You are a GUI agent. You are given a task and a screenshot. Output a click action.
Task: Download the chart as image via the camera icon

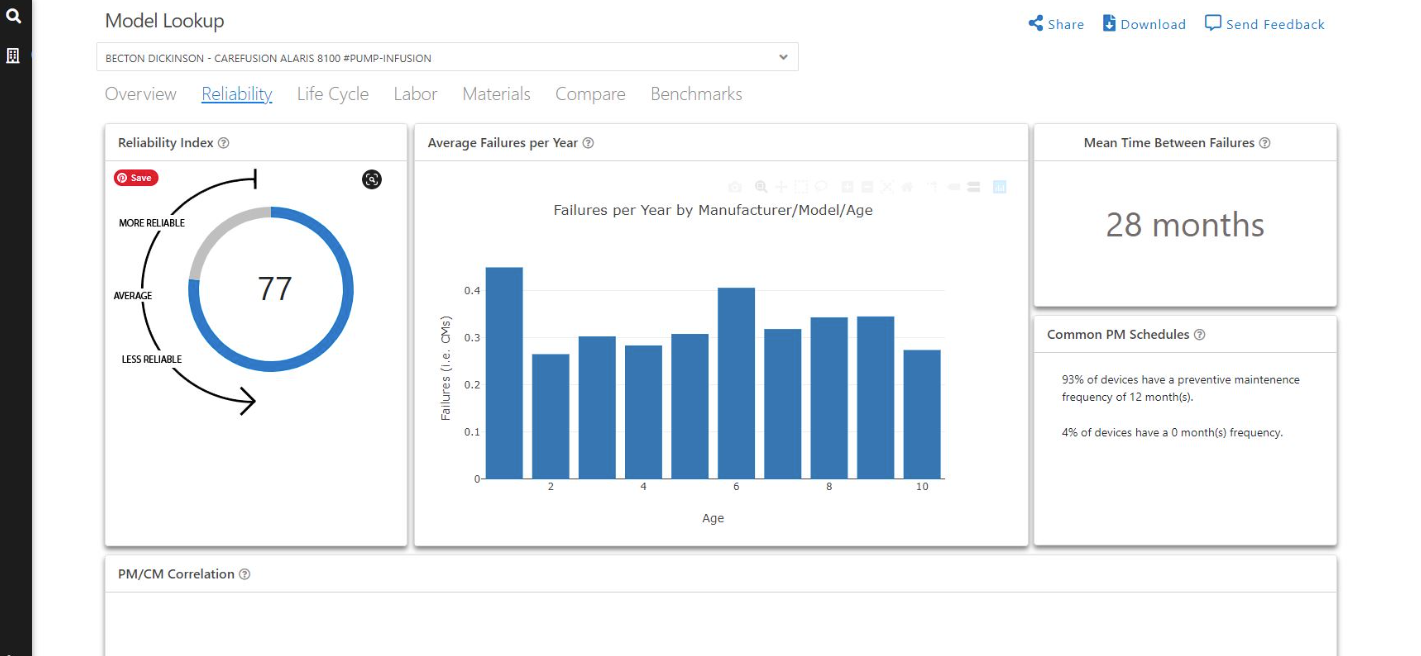tap(735, 187)
